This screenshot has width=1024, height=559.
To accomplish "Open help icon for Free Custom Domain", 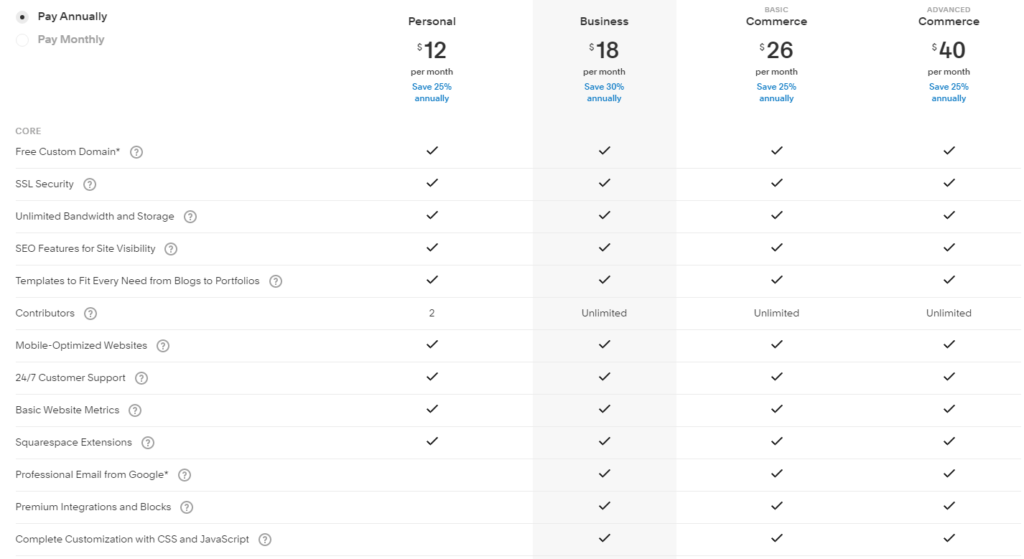I will 136,152.
